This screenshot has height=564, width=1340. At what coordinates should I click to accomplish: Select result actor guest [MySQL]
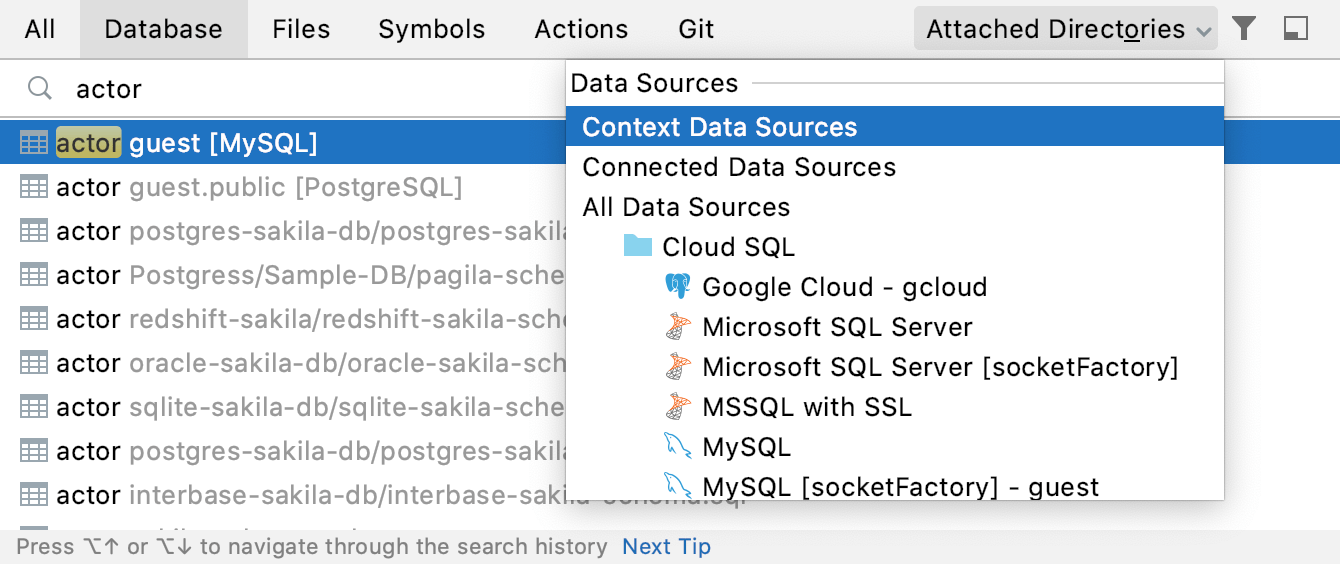(283, 143)
